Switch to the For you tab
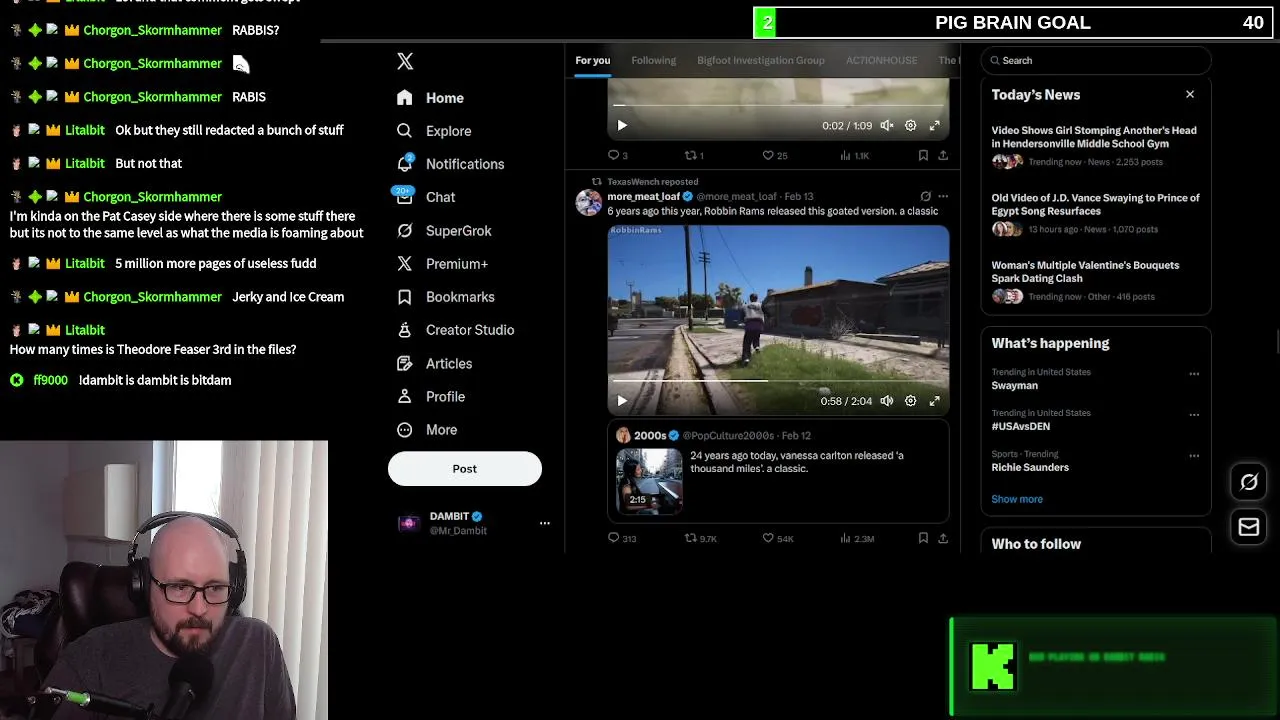 pyautogui.click(x=592, y=61)
